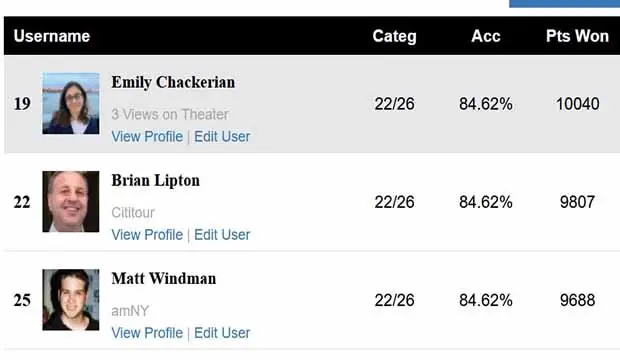Viewport: 620px width, 360px height.
Task: Sort by the Pts Won column header
Action: tap(577, 36)
